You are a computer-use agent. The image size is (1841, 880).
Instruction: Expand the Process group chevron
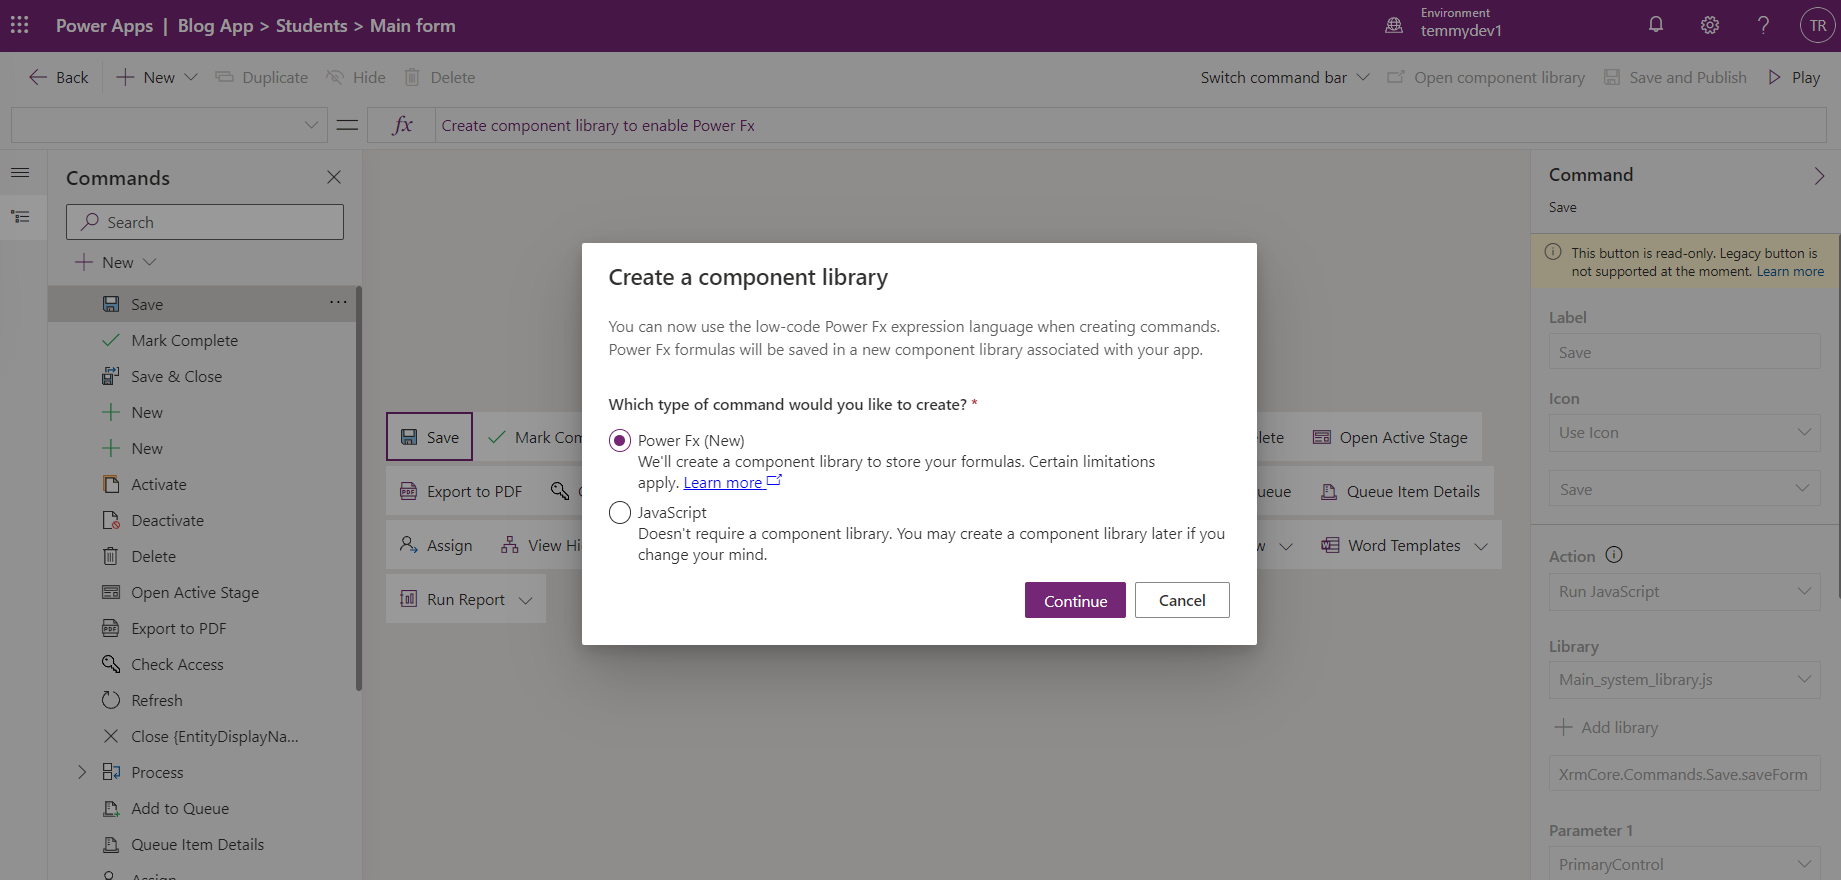[x=82, y=772]
